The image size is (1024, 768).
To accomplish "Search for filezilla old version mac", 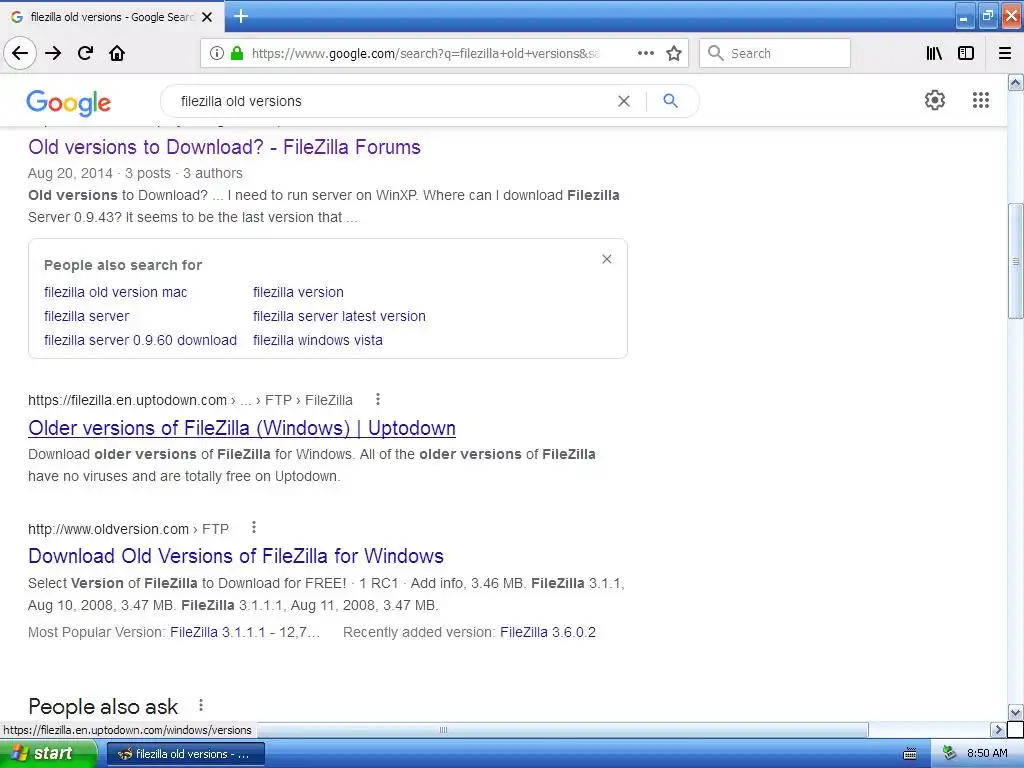I will click(116, 293).
